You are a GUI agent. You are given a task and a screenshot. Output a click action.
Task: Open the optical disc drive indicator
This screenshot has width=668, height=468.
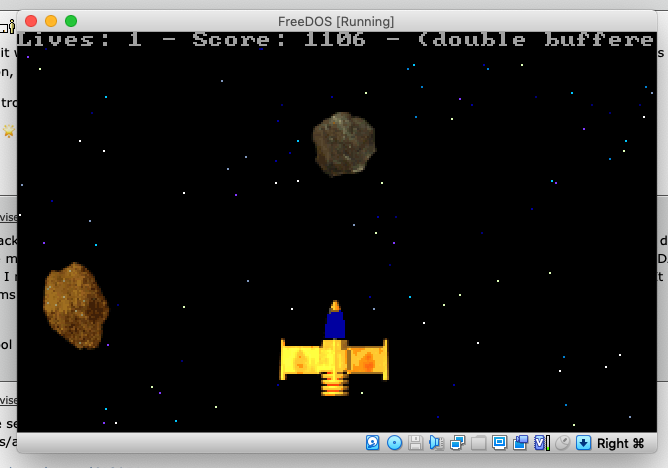pos(394,443)
